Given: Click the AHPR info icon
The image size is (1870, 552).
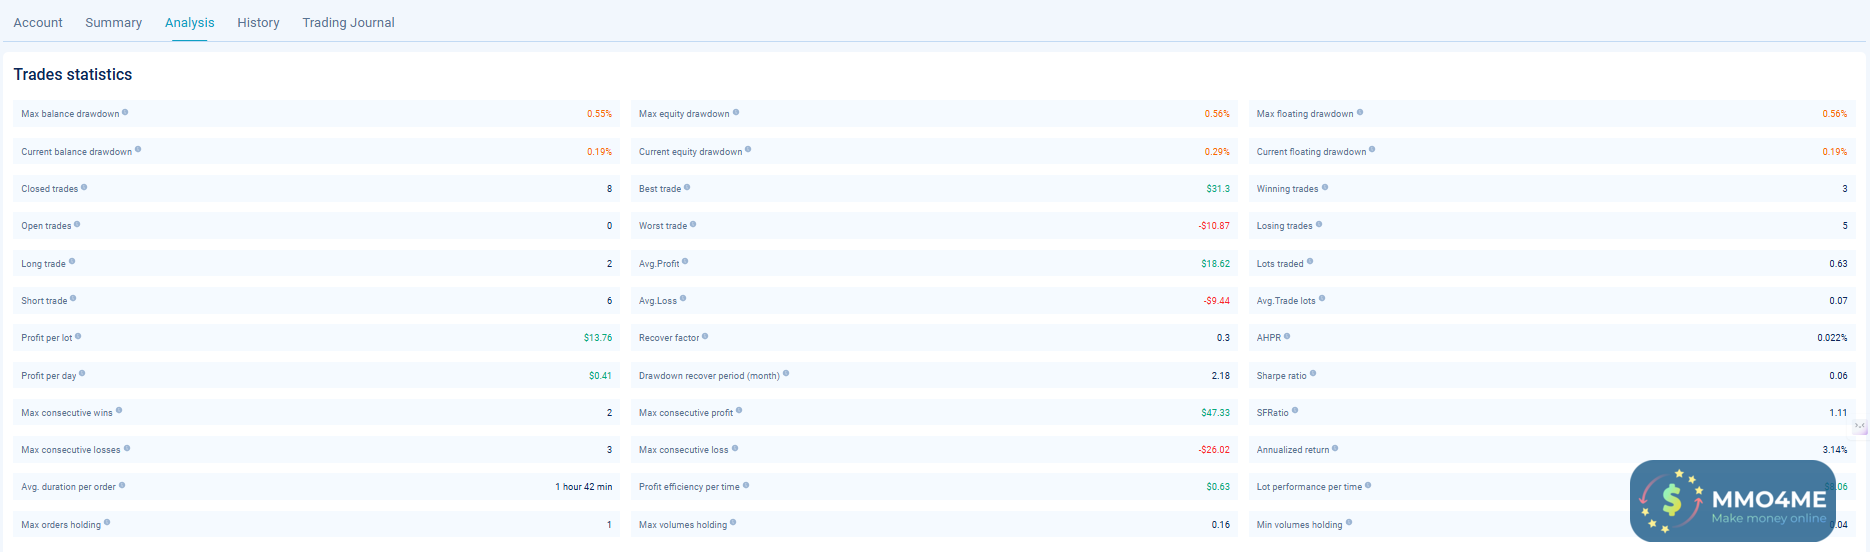Looking at the screenshot, I should (x=1287, y=336).
